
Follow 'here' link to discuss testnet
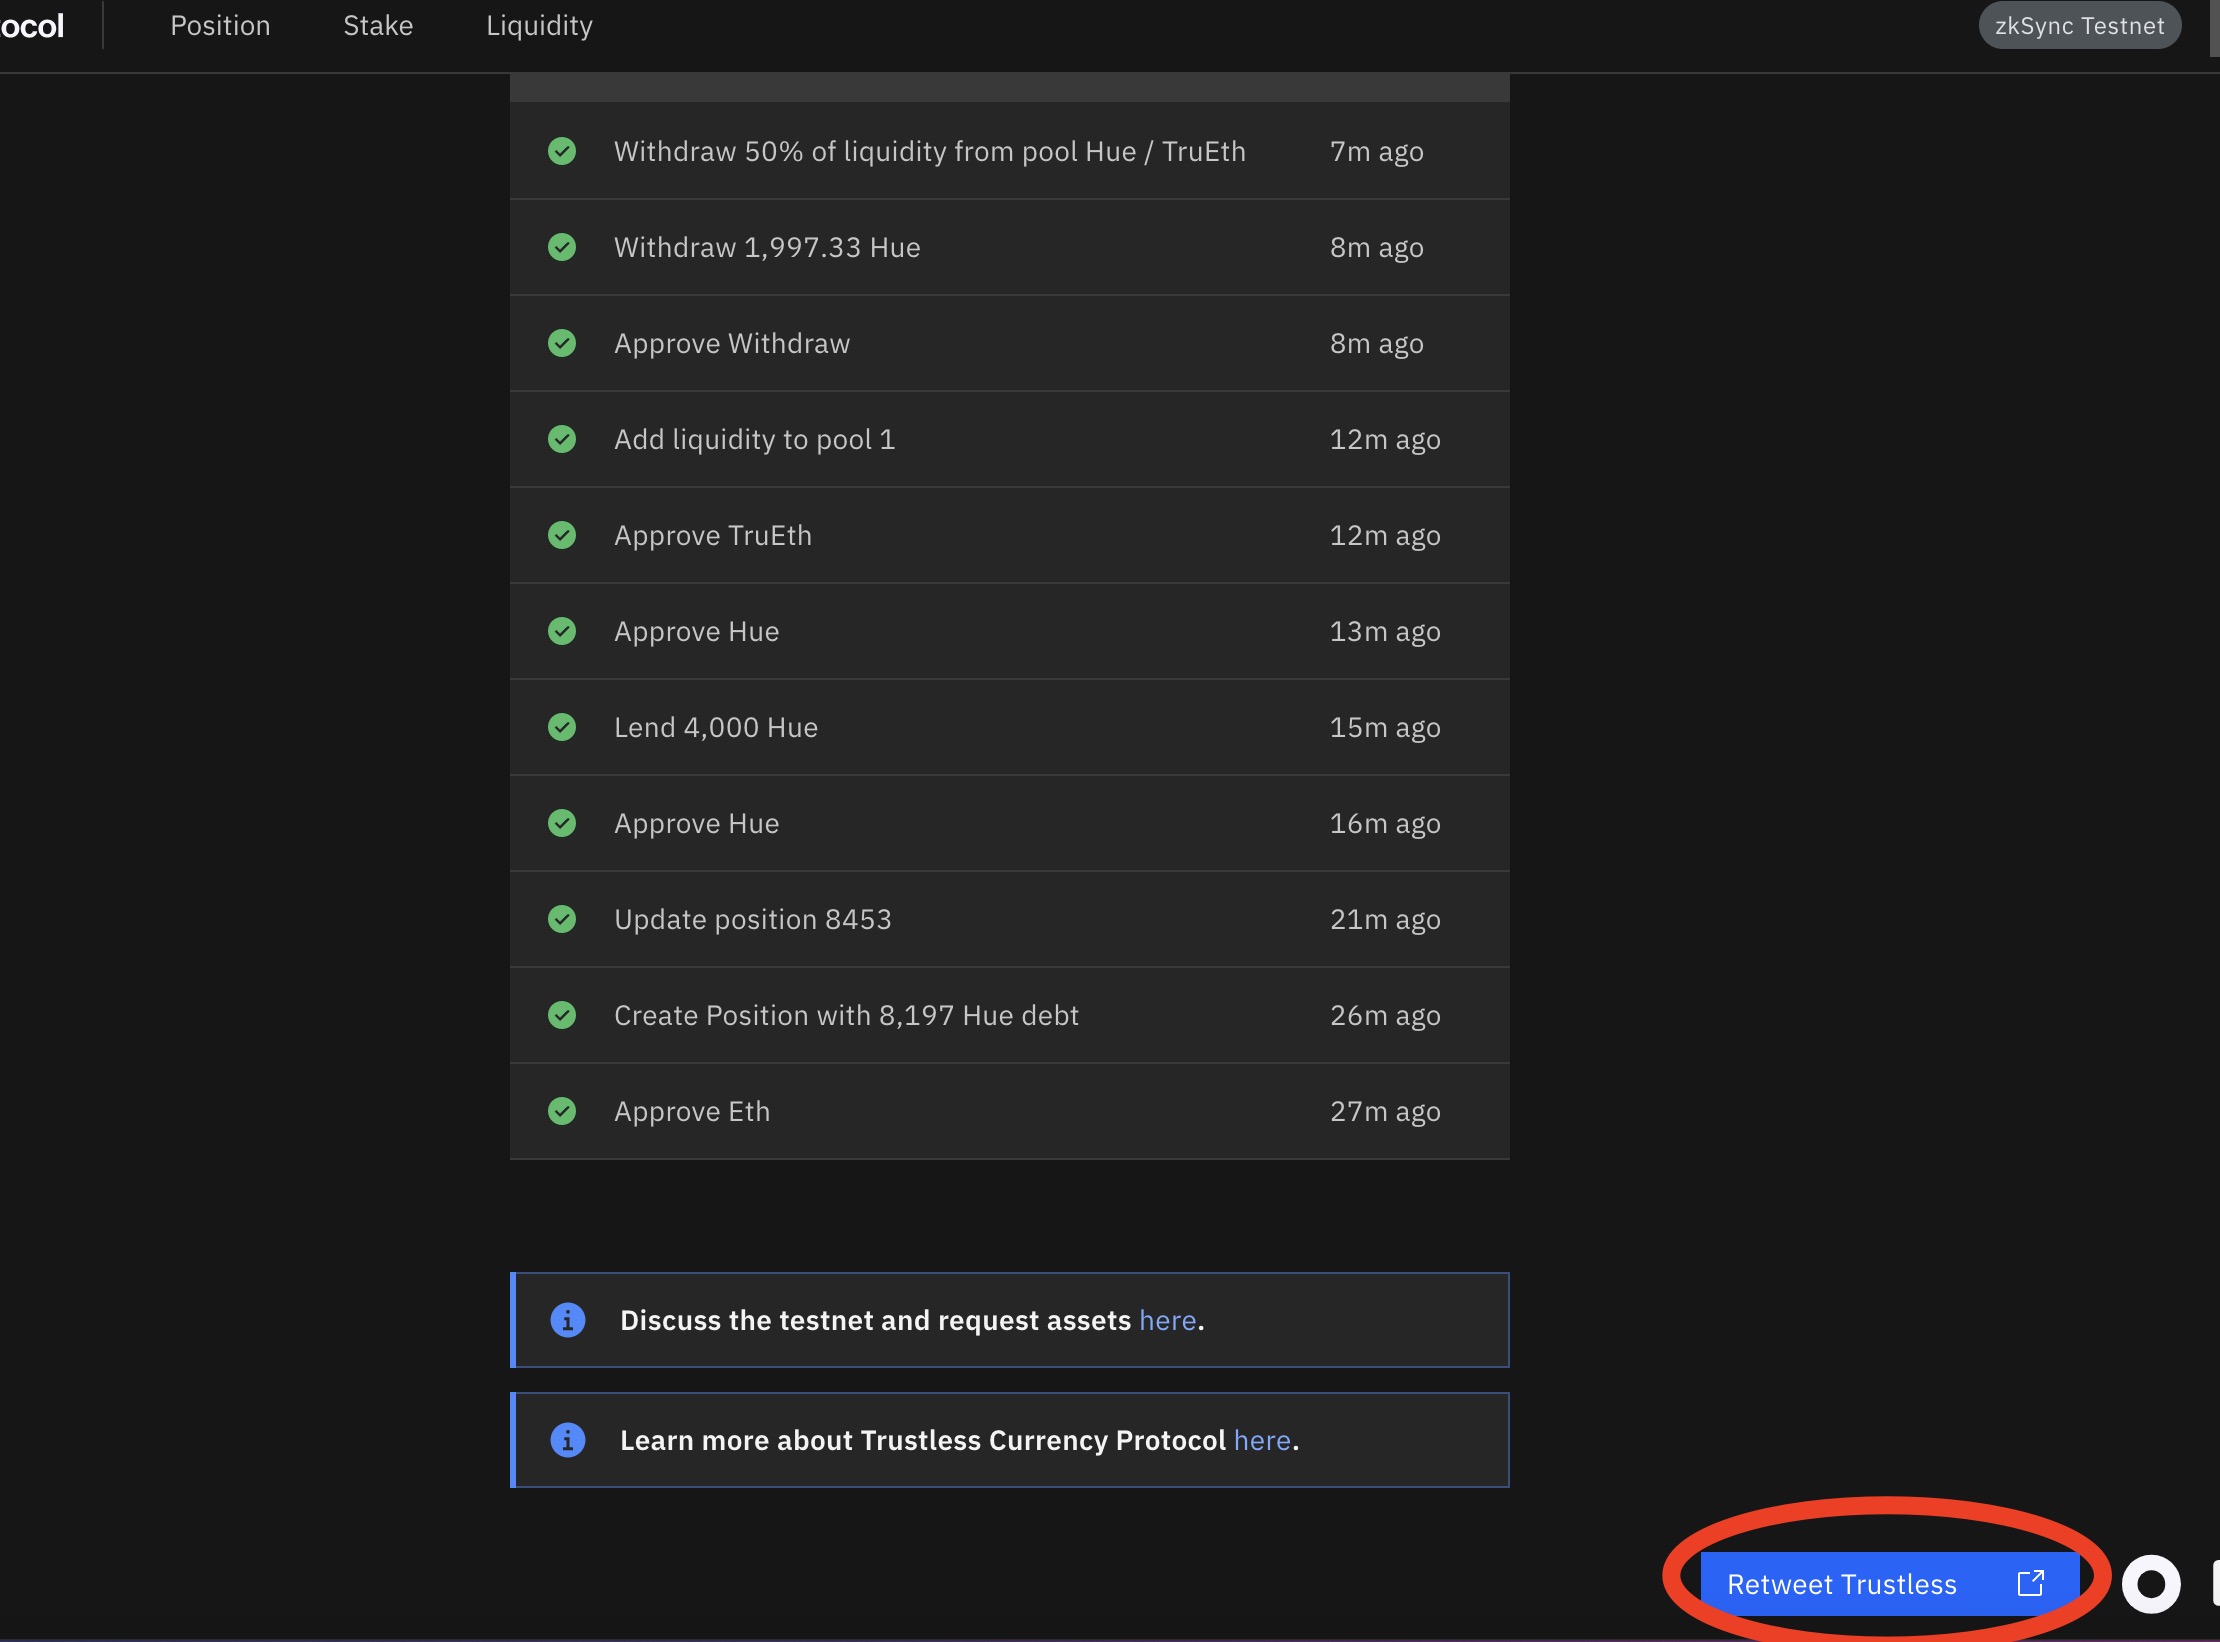tap(1167, 1321)
